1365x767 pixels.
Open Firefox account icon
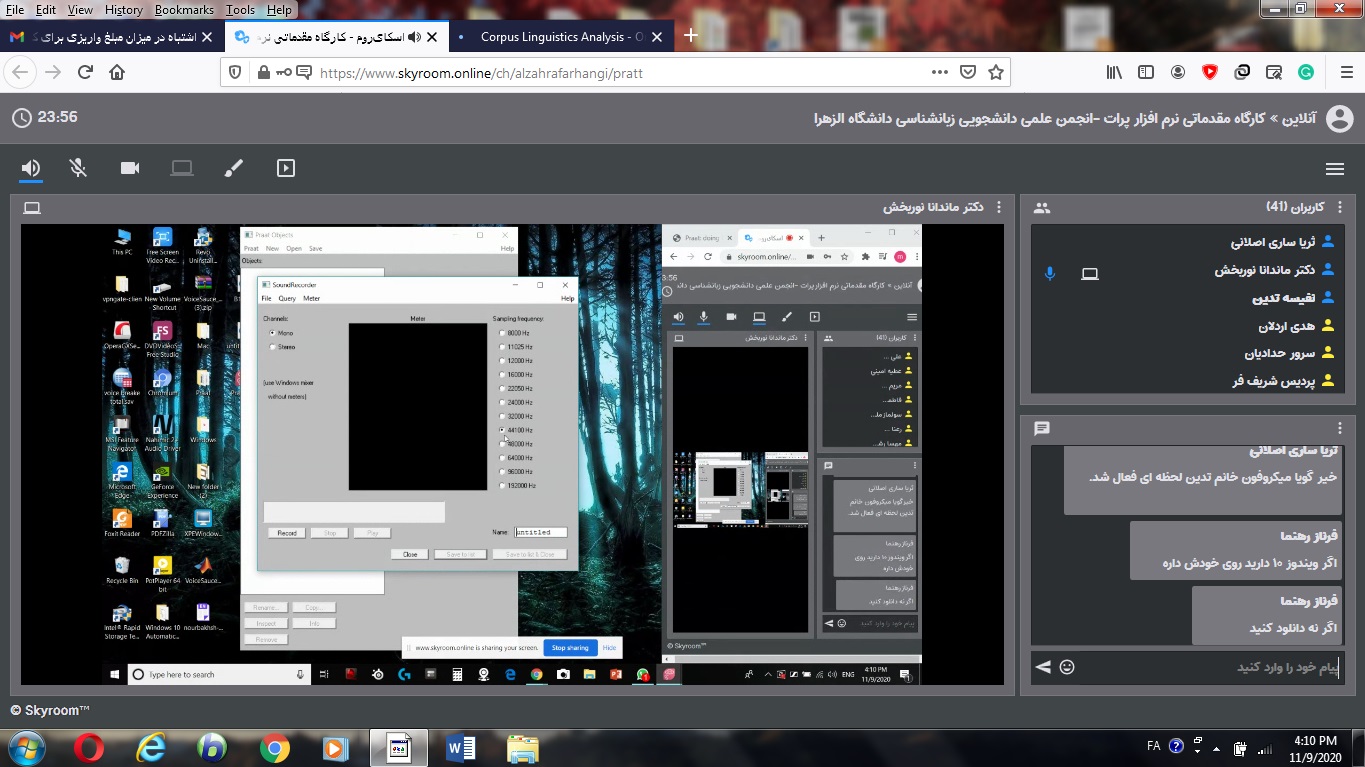point(1178,72)
